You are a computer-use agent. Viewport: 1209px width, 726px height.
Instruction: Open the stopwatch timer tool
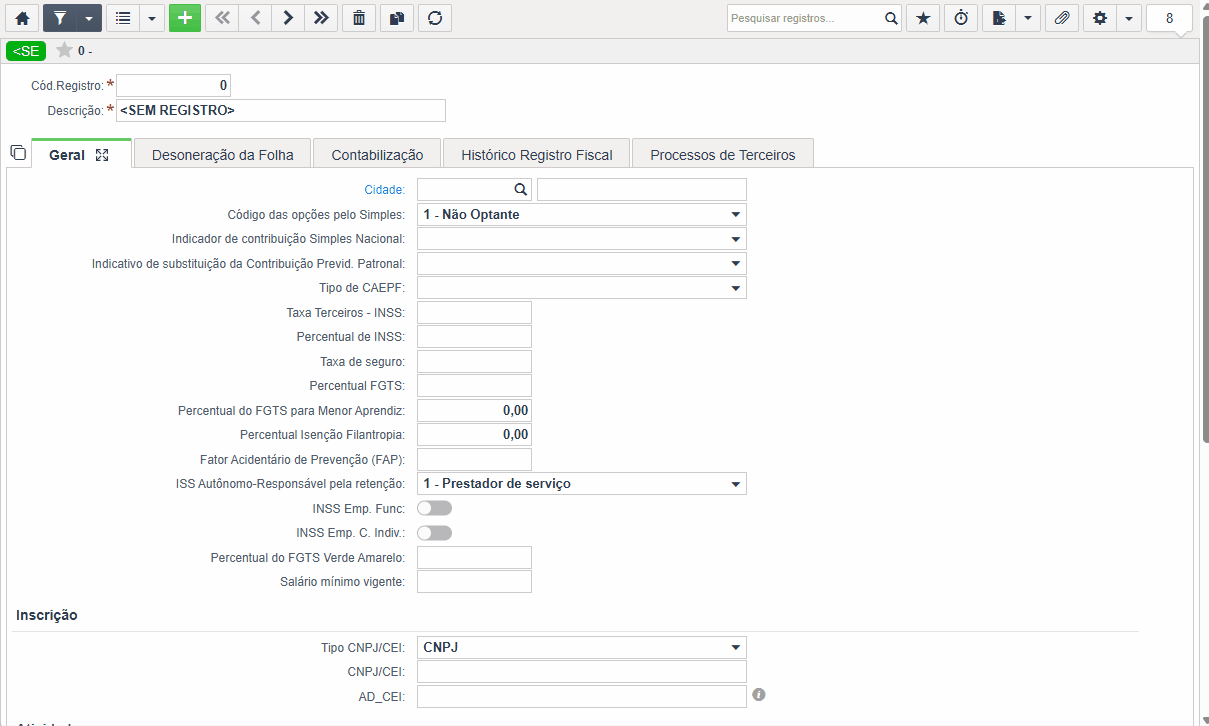pos(961,18)
